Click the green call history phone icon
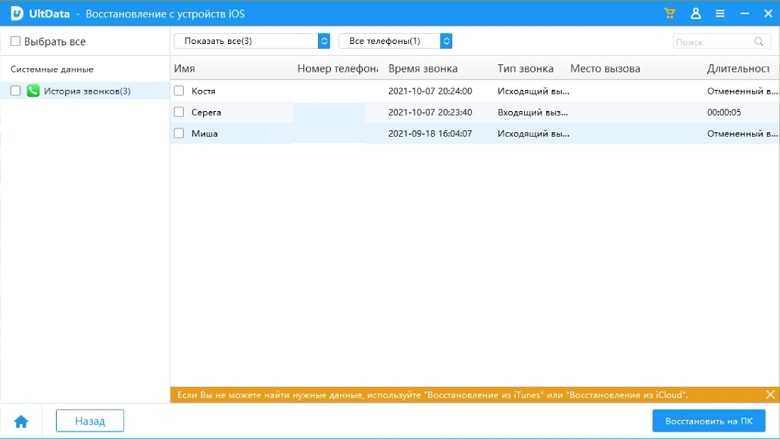 click(33, 91)
